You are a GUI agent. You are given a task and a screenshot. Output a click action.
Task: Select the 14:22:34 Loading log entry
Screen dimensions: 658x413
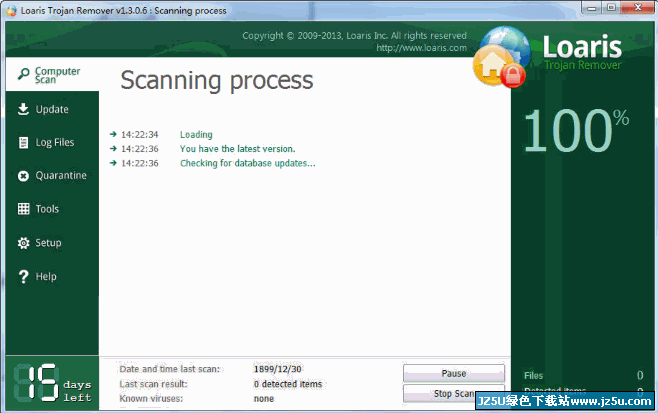[161, 134]
